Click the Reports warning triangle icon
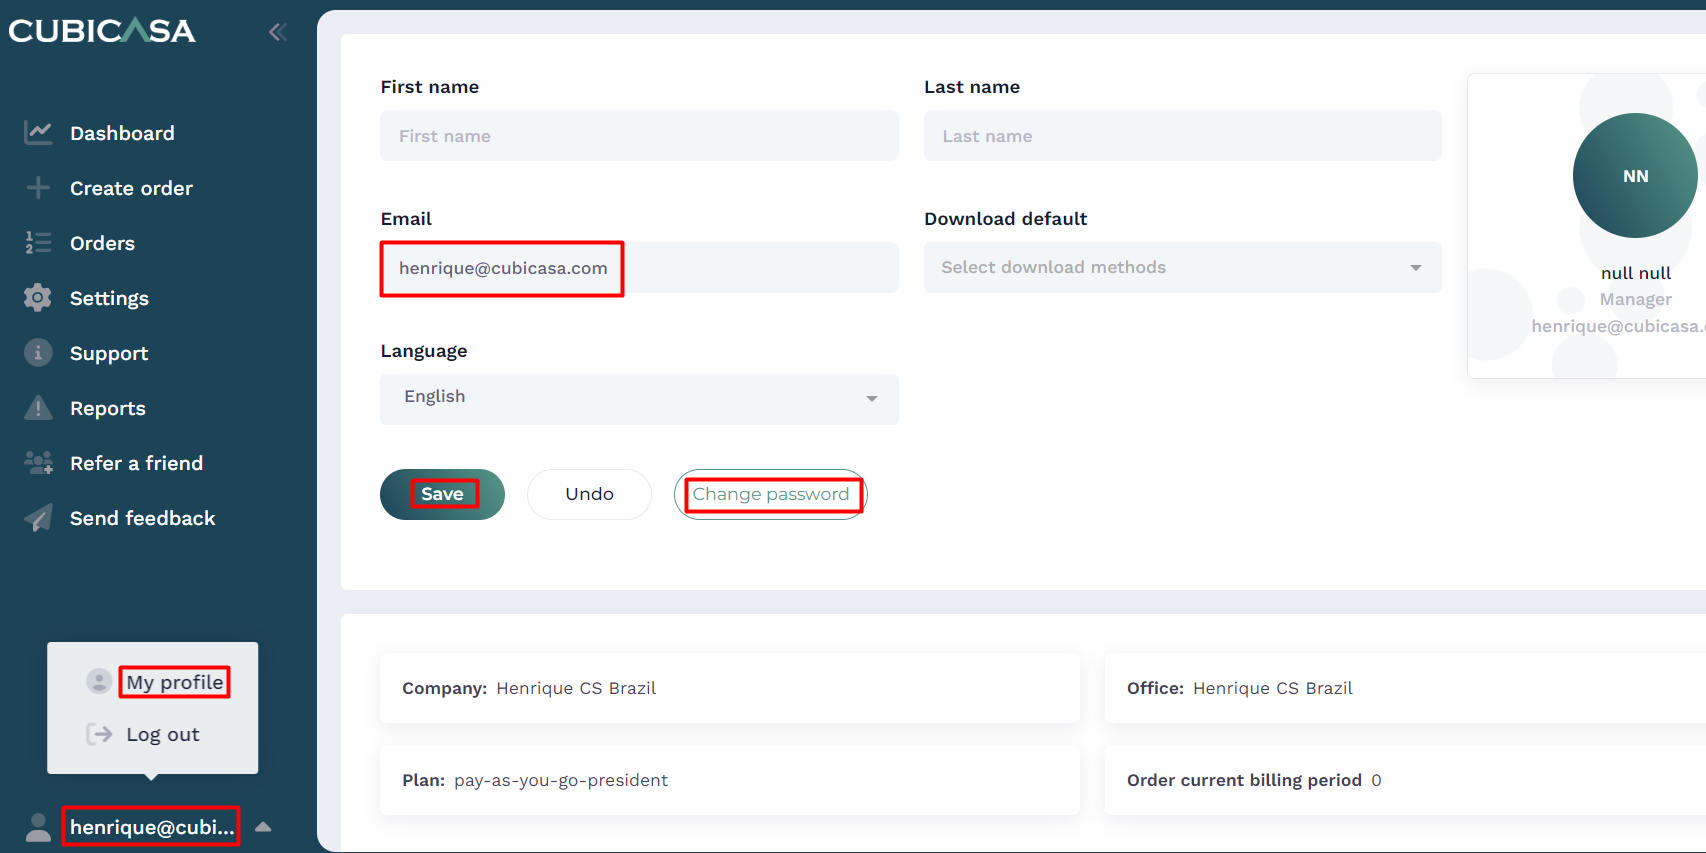This screenshot has height=853, width=1706. coord(38,408)
